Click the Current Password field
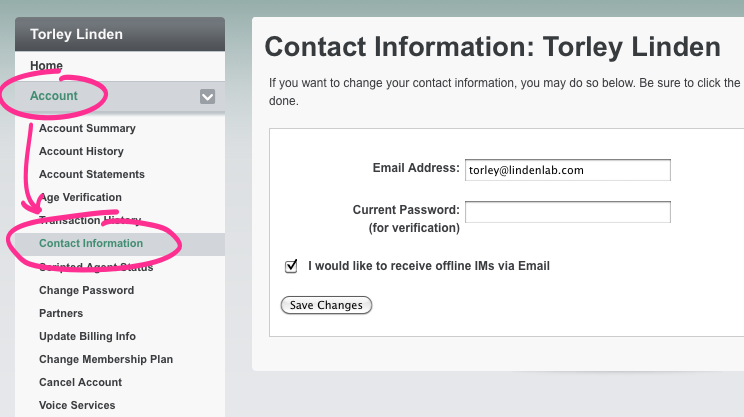Viewport: 744px width, 417px height. 567,212
